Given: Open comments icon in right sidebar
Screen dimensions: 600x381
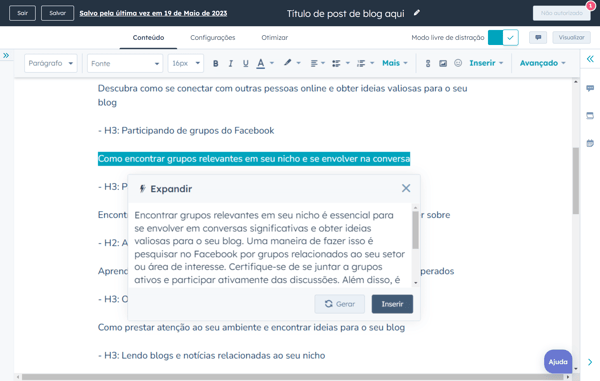Looking at the screenshot, I should tap(590, 89).
